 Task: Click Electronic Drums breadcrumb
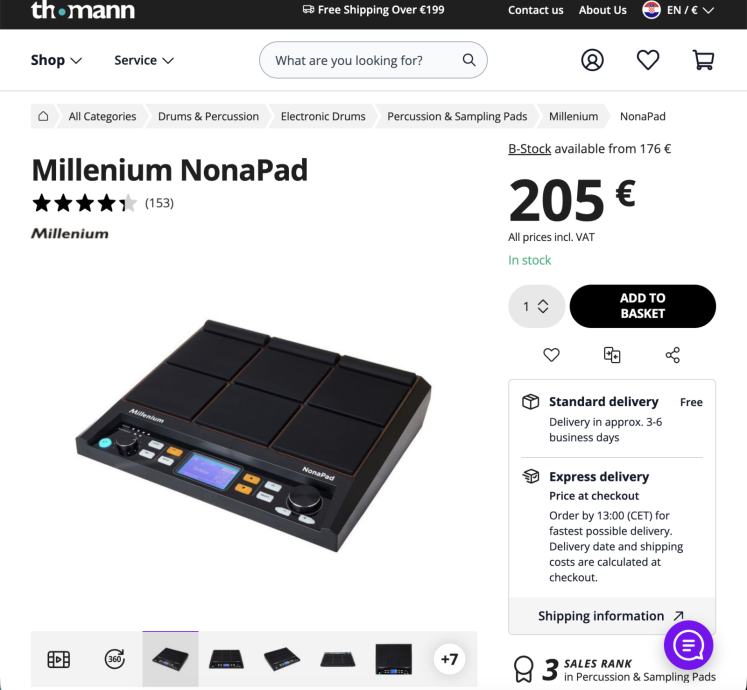[x=323, y=116]
